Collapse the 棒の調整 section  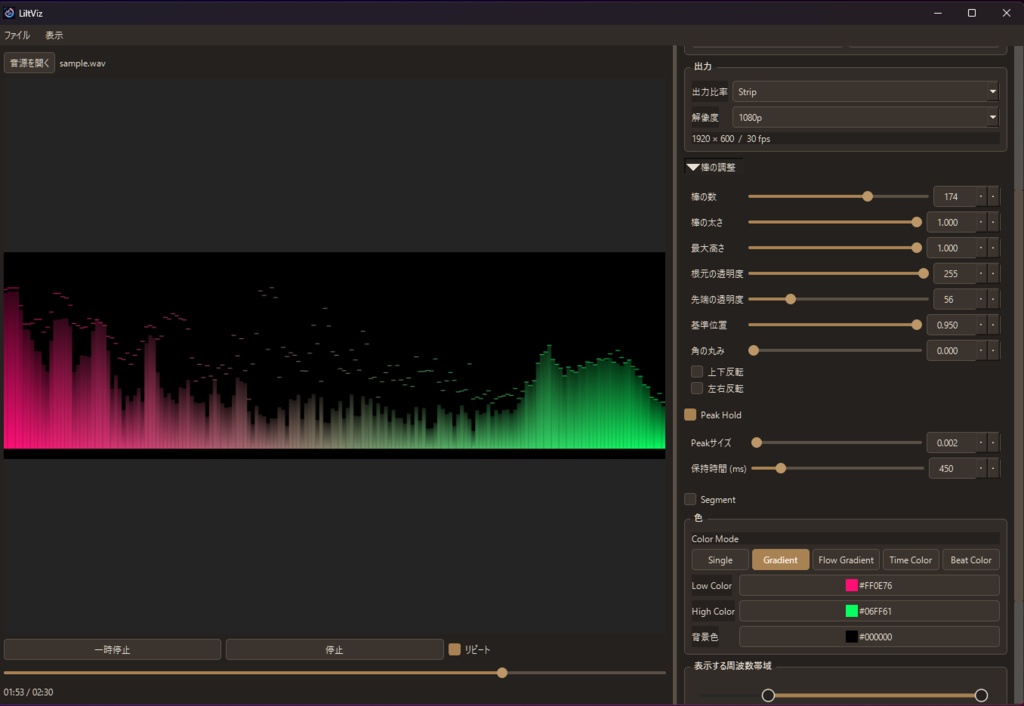713,167
